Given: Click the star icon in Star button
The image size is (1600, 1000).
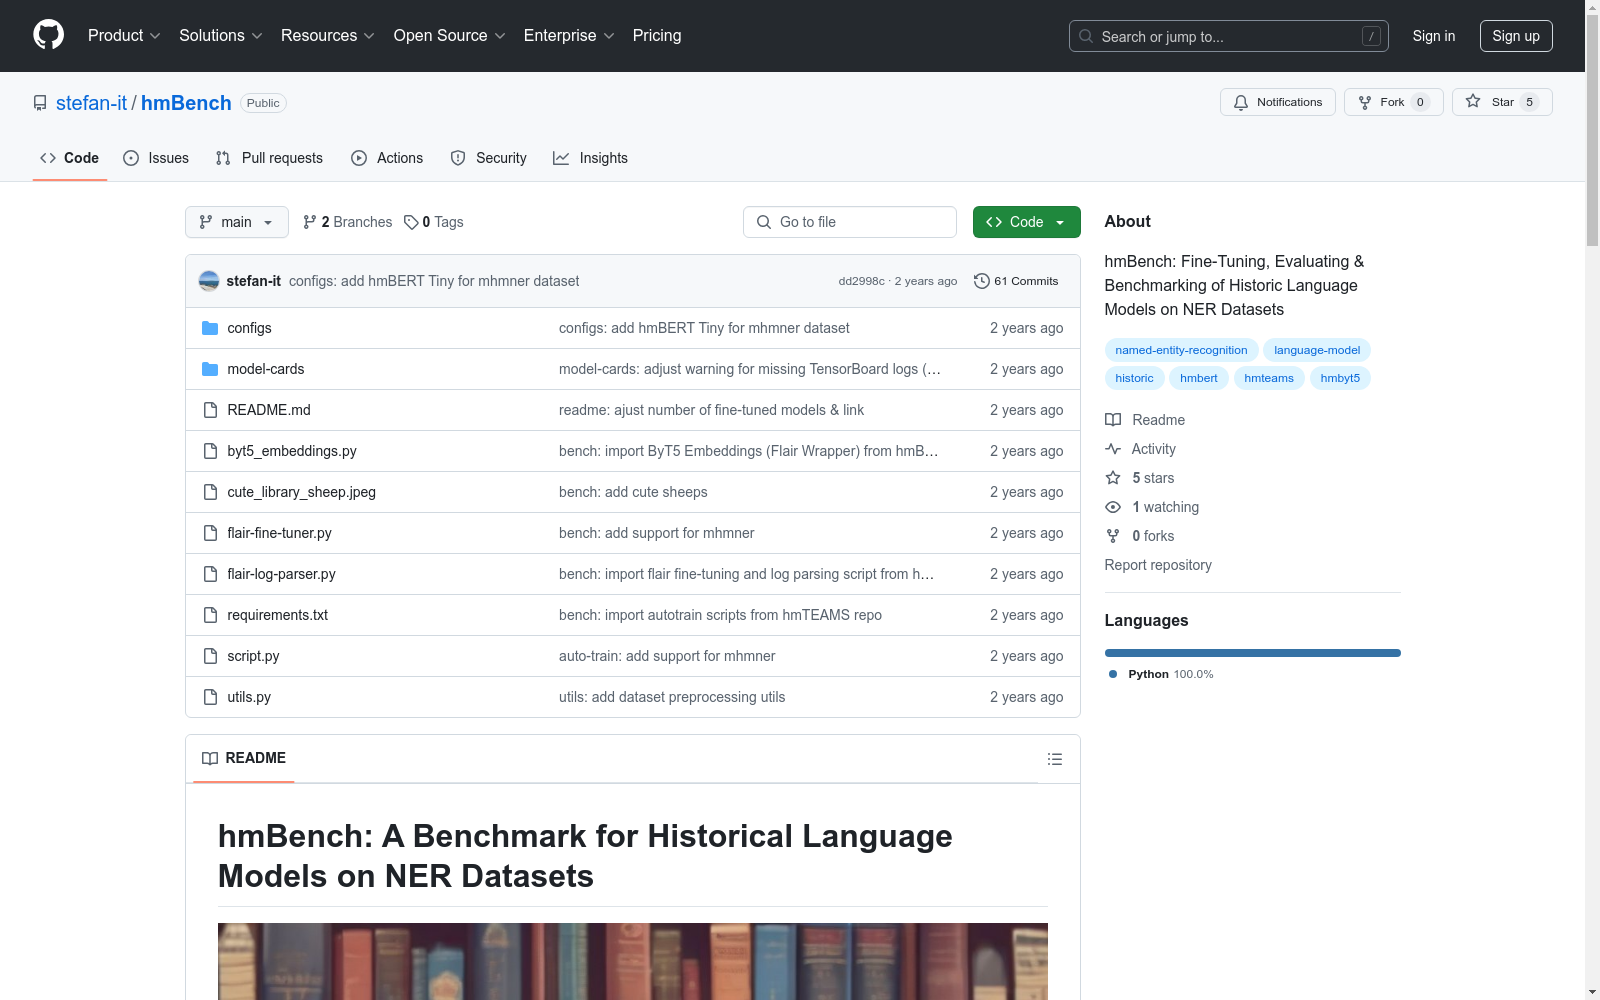Looking at the screenshot, I should (1473, 101).
